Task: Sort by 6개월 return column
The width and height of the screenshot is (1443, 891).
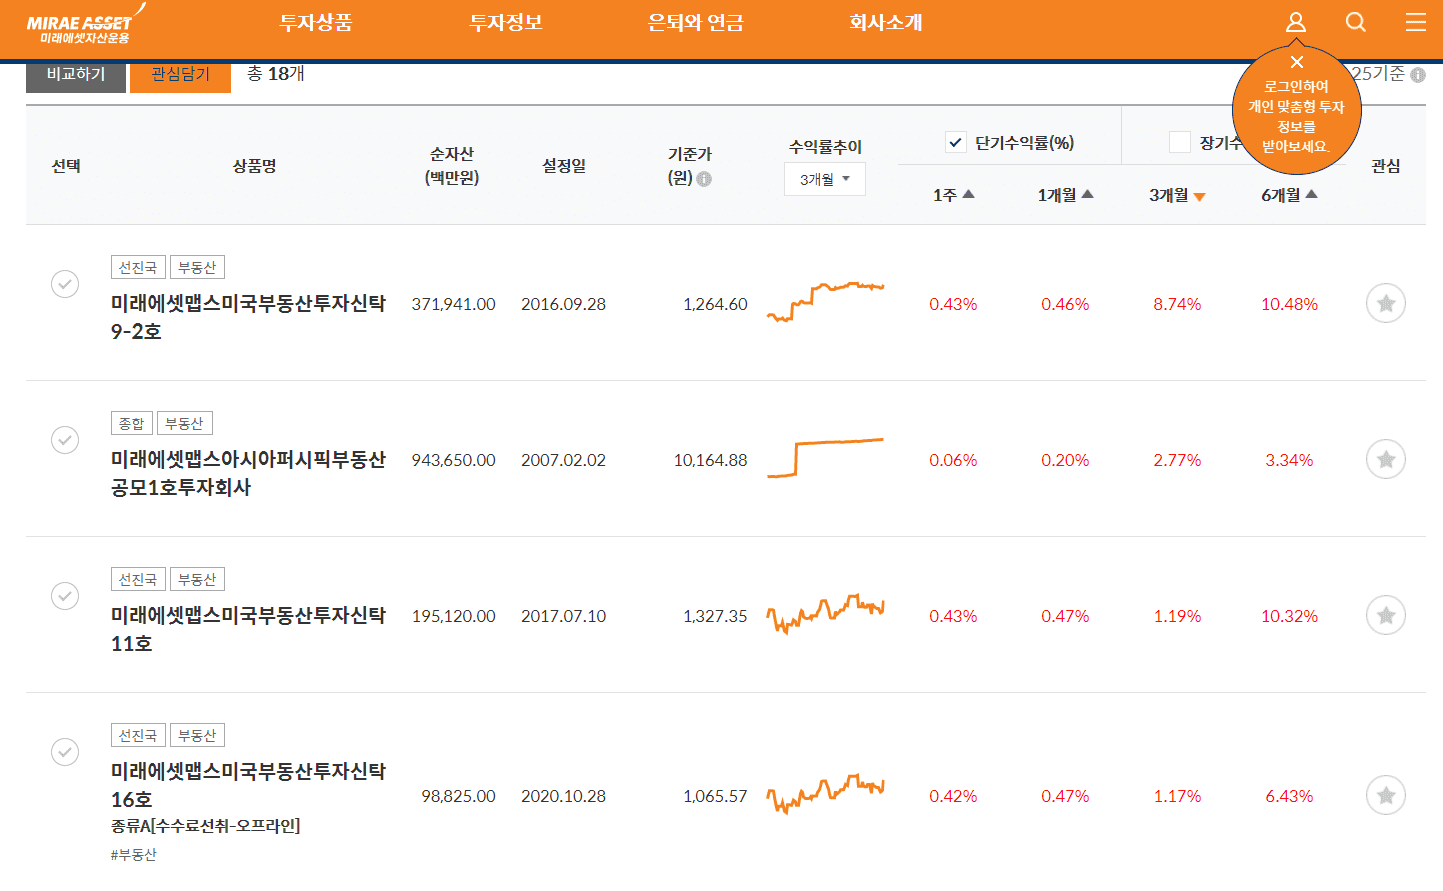Action: [x=1289, y=195]
